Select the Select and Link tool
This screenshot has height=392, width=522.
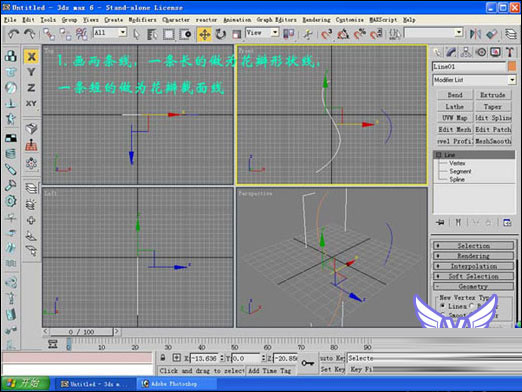click(x=49, y=34)
